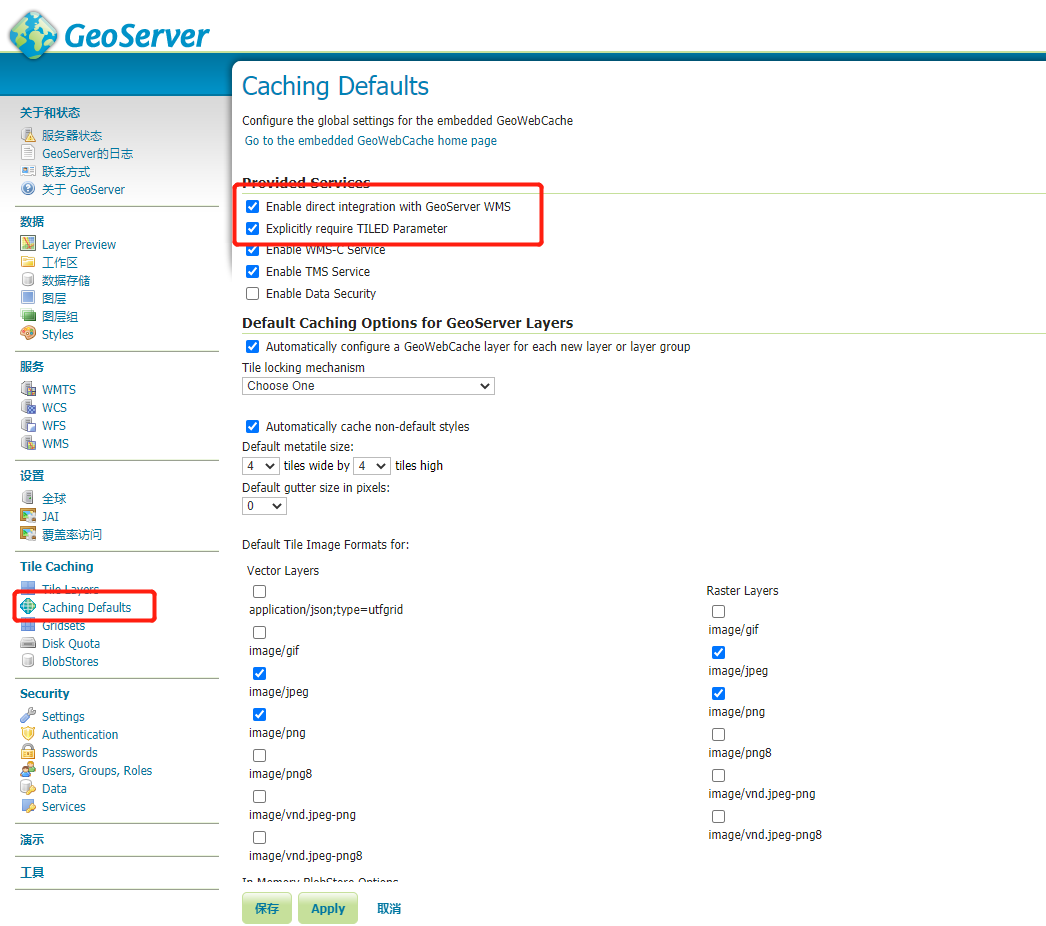Viewport: 1046px width, 926px height.
Task: Uncheck Enable direct integration with GeoServer WMS
Action: (x=252, y=206)
